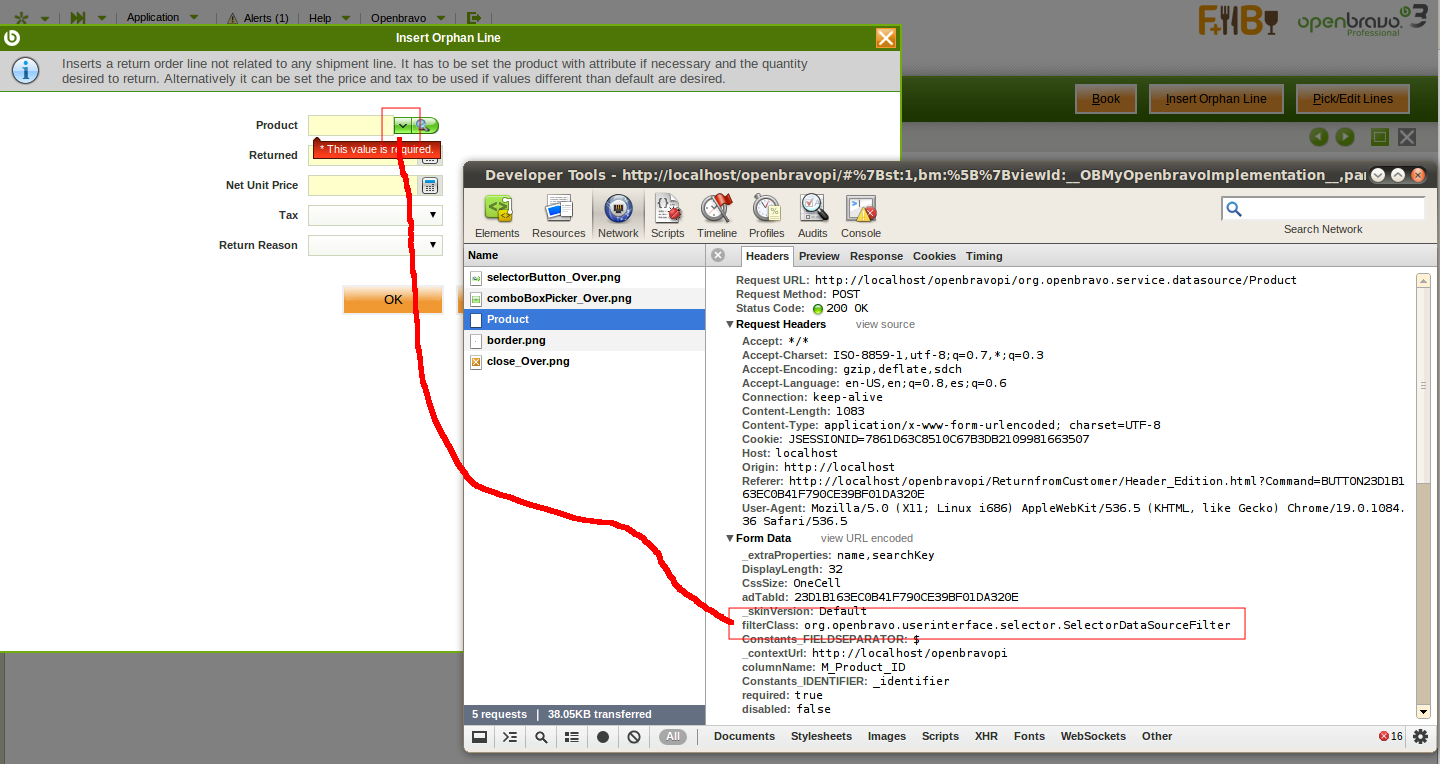
Task: Switch to the Preview tab
Action: 819,256
